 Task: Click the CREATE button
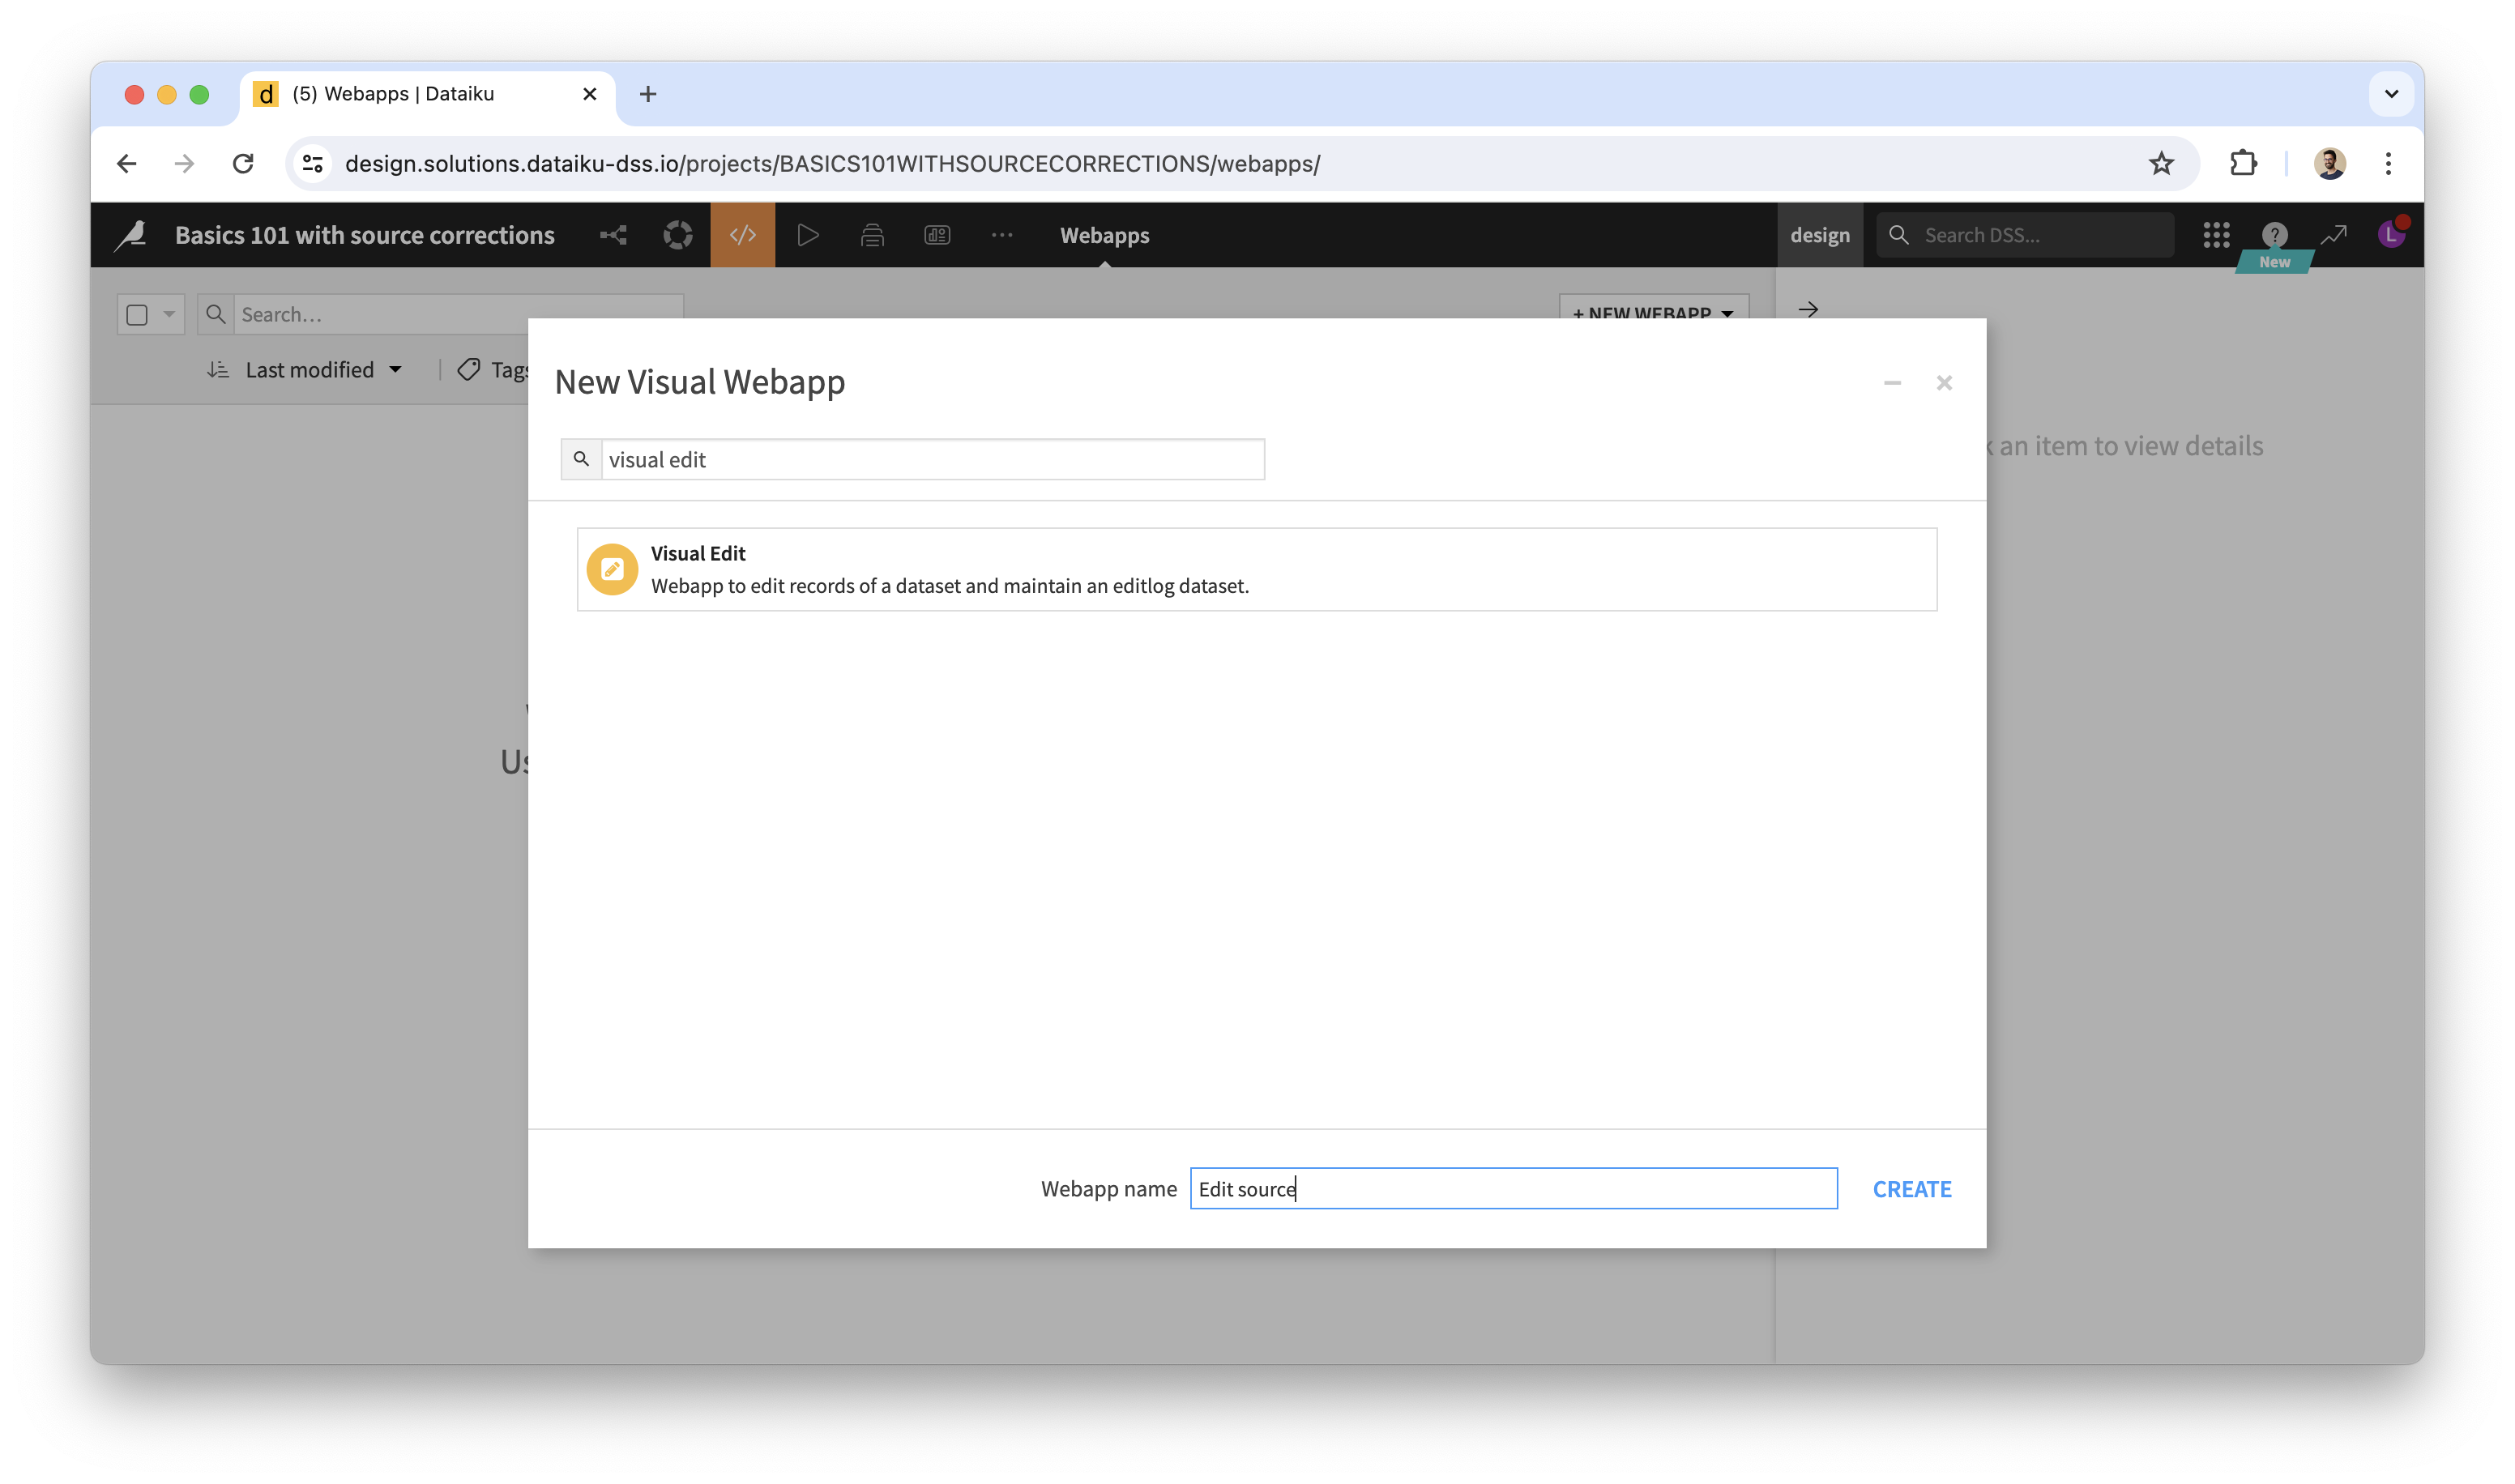[x=1911, y=1189]
